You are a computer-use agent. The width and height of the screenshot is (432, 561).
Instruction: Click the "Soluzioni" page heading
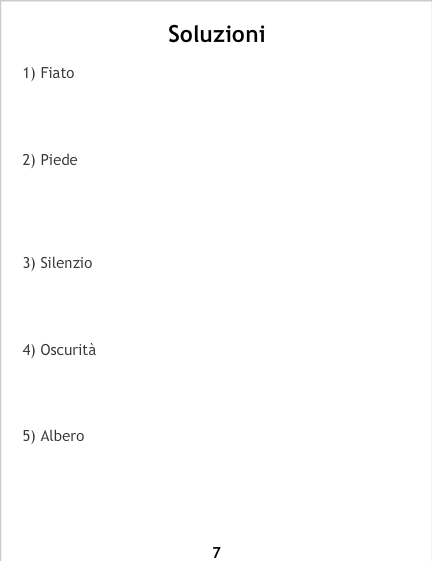(217, 34)
